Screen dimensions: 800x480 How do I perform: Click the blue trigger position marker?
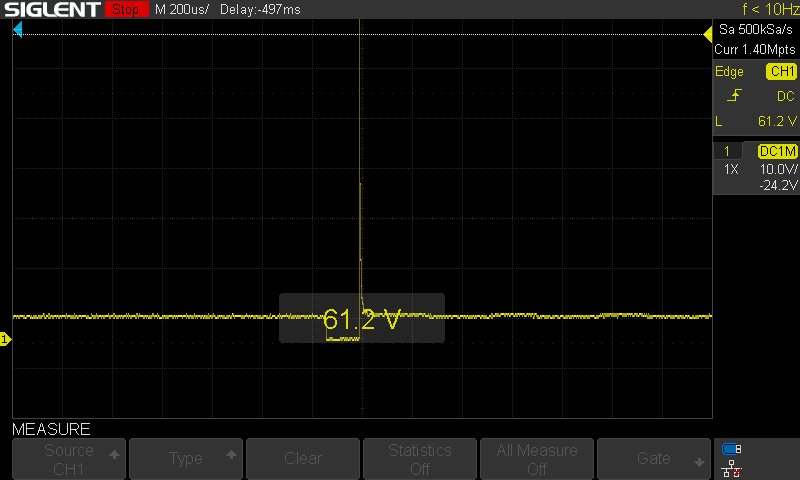17,31
